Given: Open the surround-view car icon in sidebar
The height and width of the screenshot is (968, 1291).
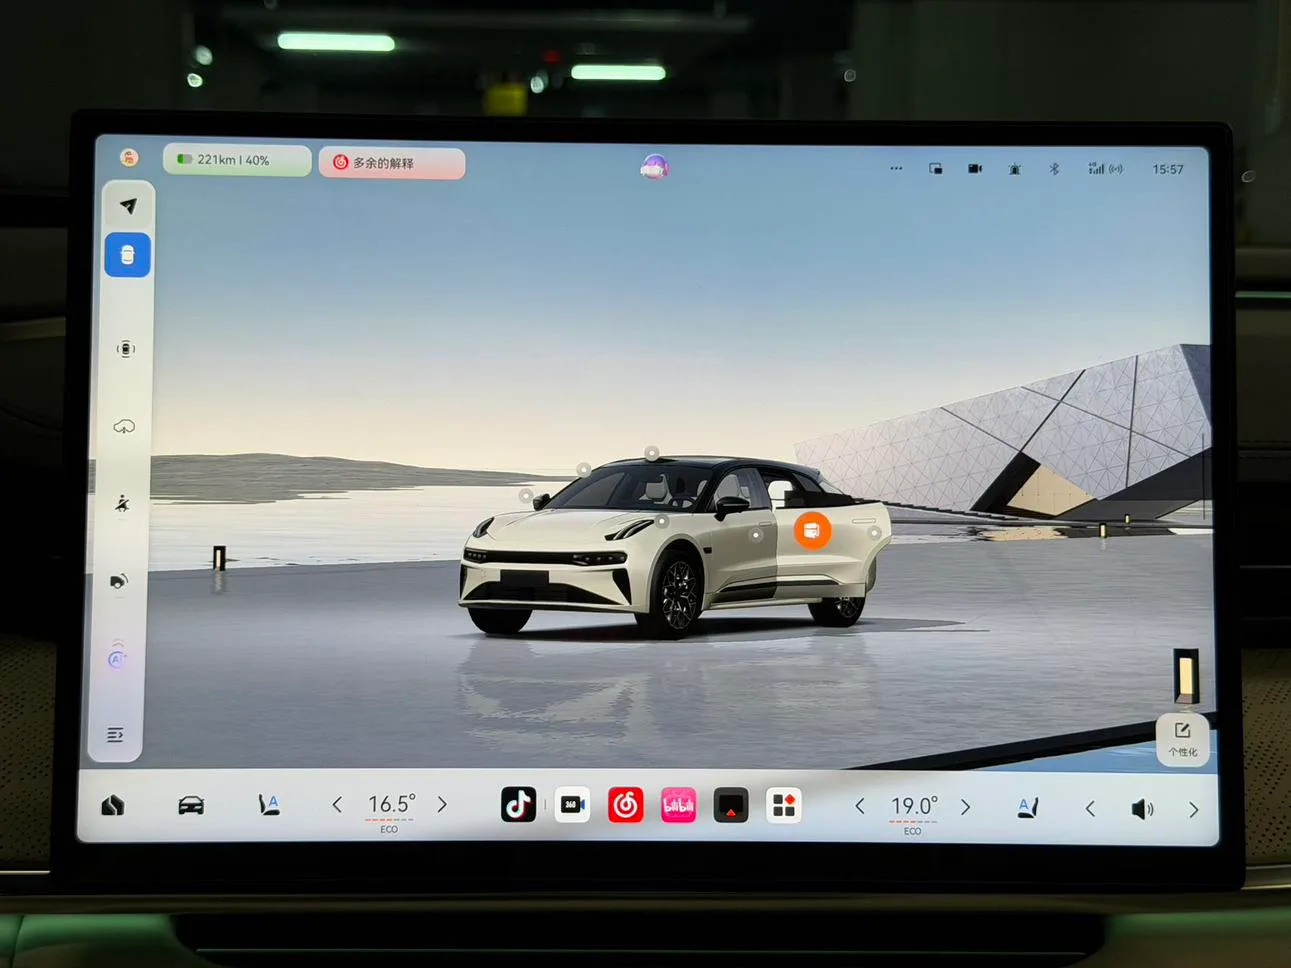Looking at the screenshot, I should [126, 348].
